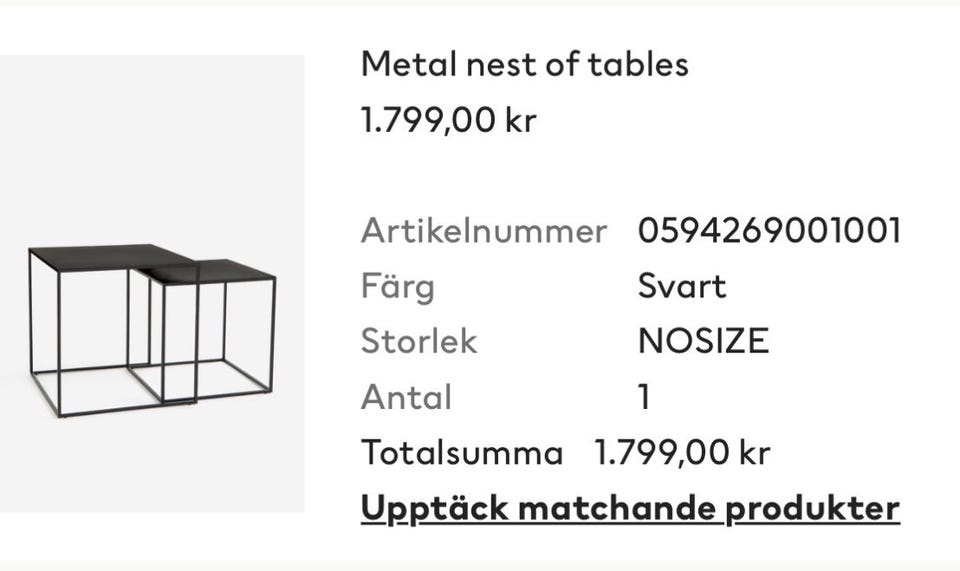Select the article number 0594269001001
The height and width of the screenshot is (571, 960).
pyautogui.click(x=769, y=231)
